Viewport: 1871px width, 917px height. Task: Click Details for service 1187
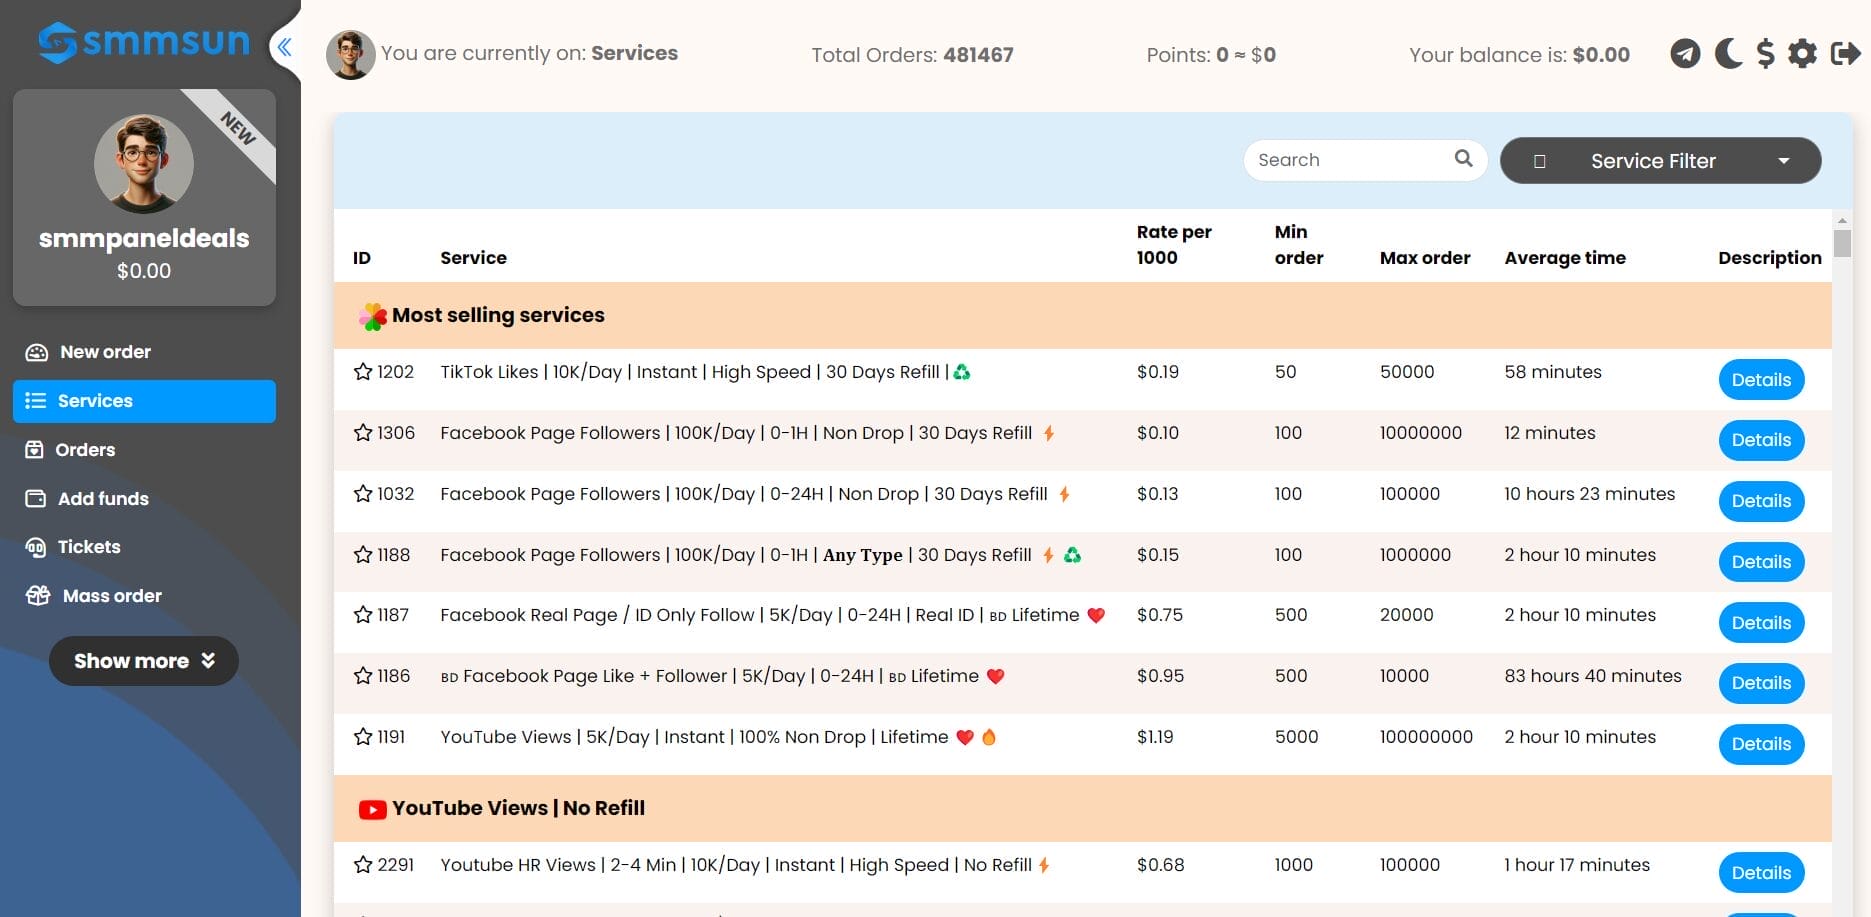[x=1760, y=623]
